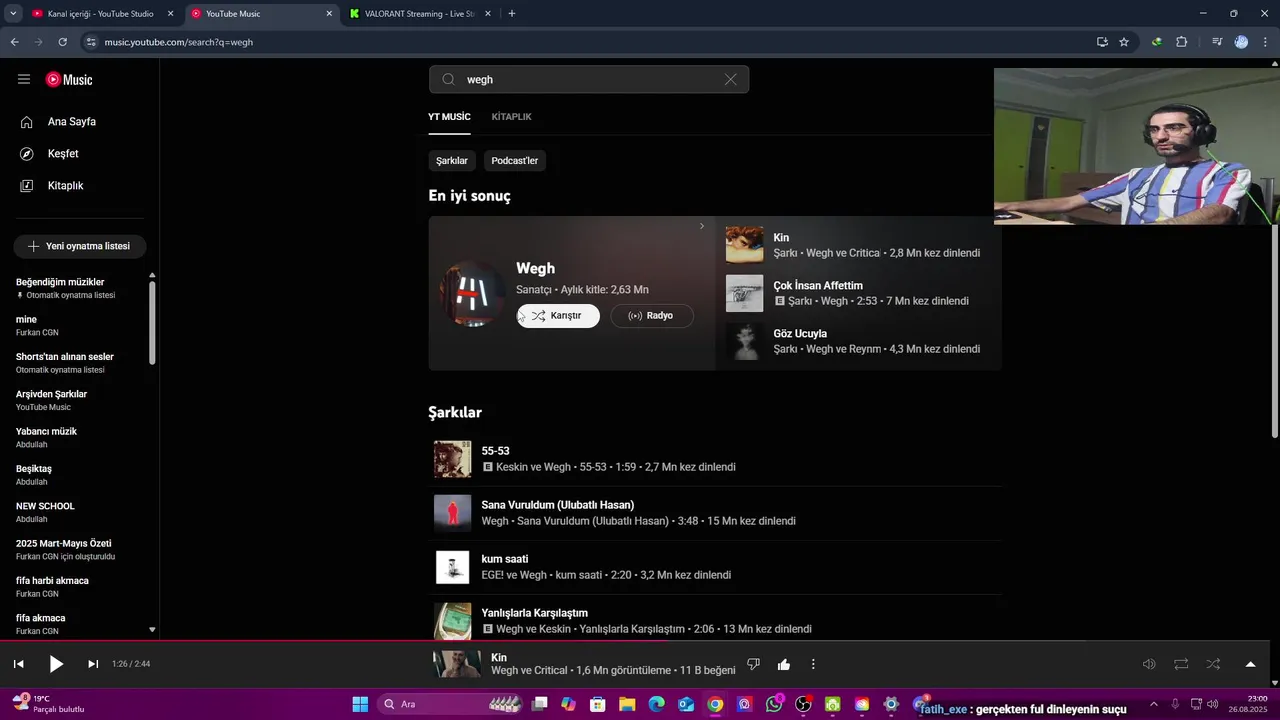Dislike the current song Kin

[x=754, y=664]
